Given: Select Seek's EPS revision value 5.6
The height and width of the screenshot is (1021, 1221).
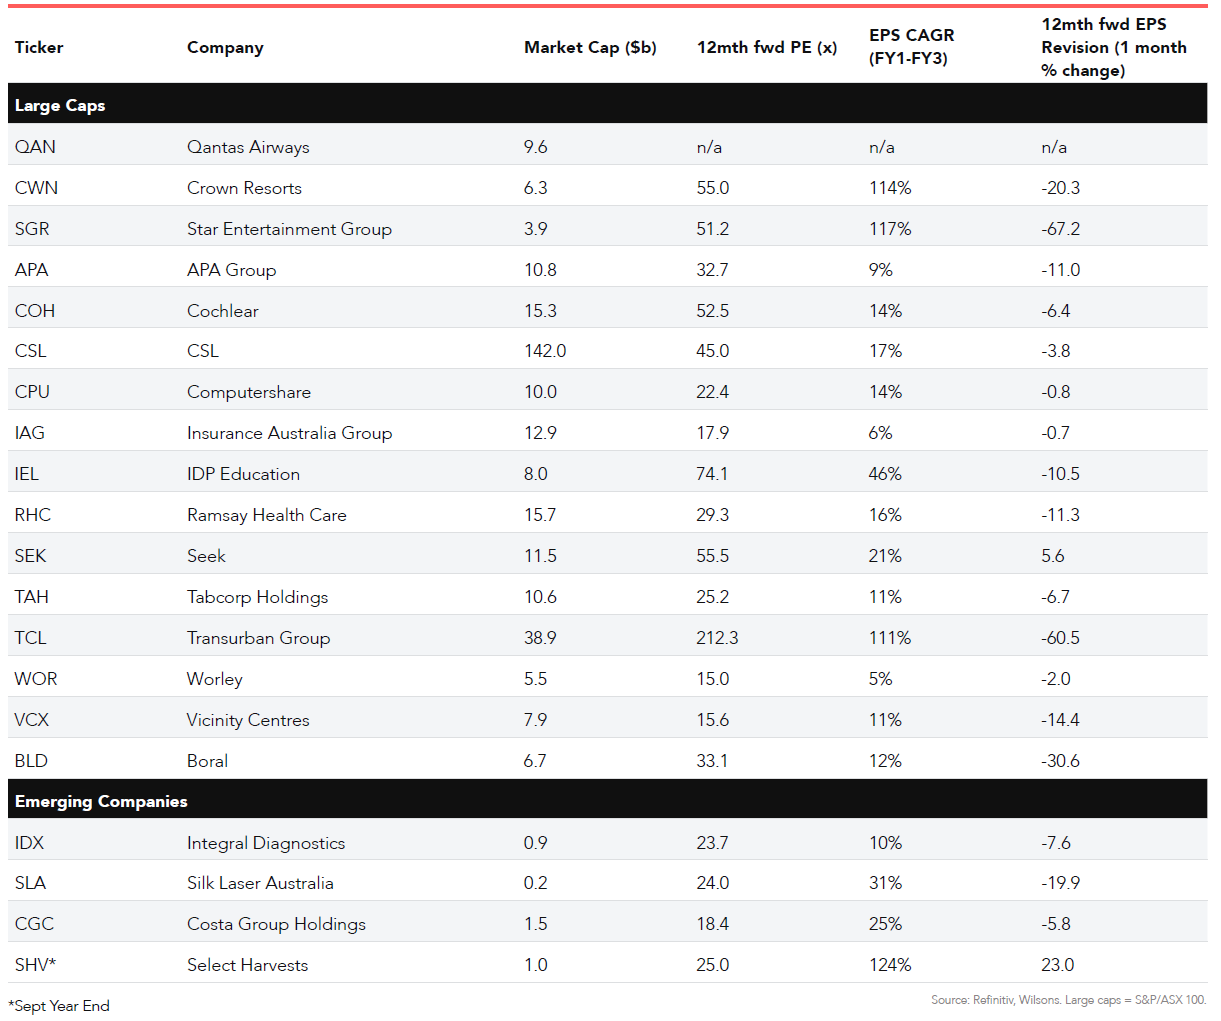Looking at the screenshot, I should click(x=1052, y=556).
